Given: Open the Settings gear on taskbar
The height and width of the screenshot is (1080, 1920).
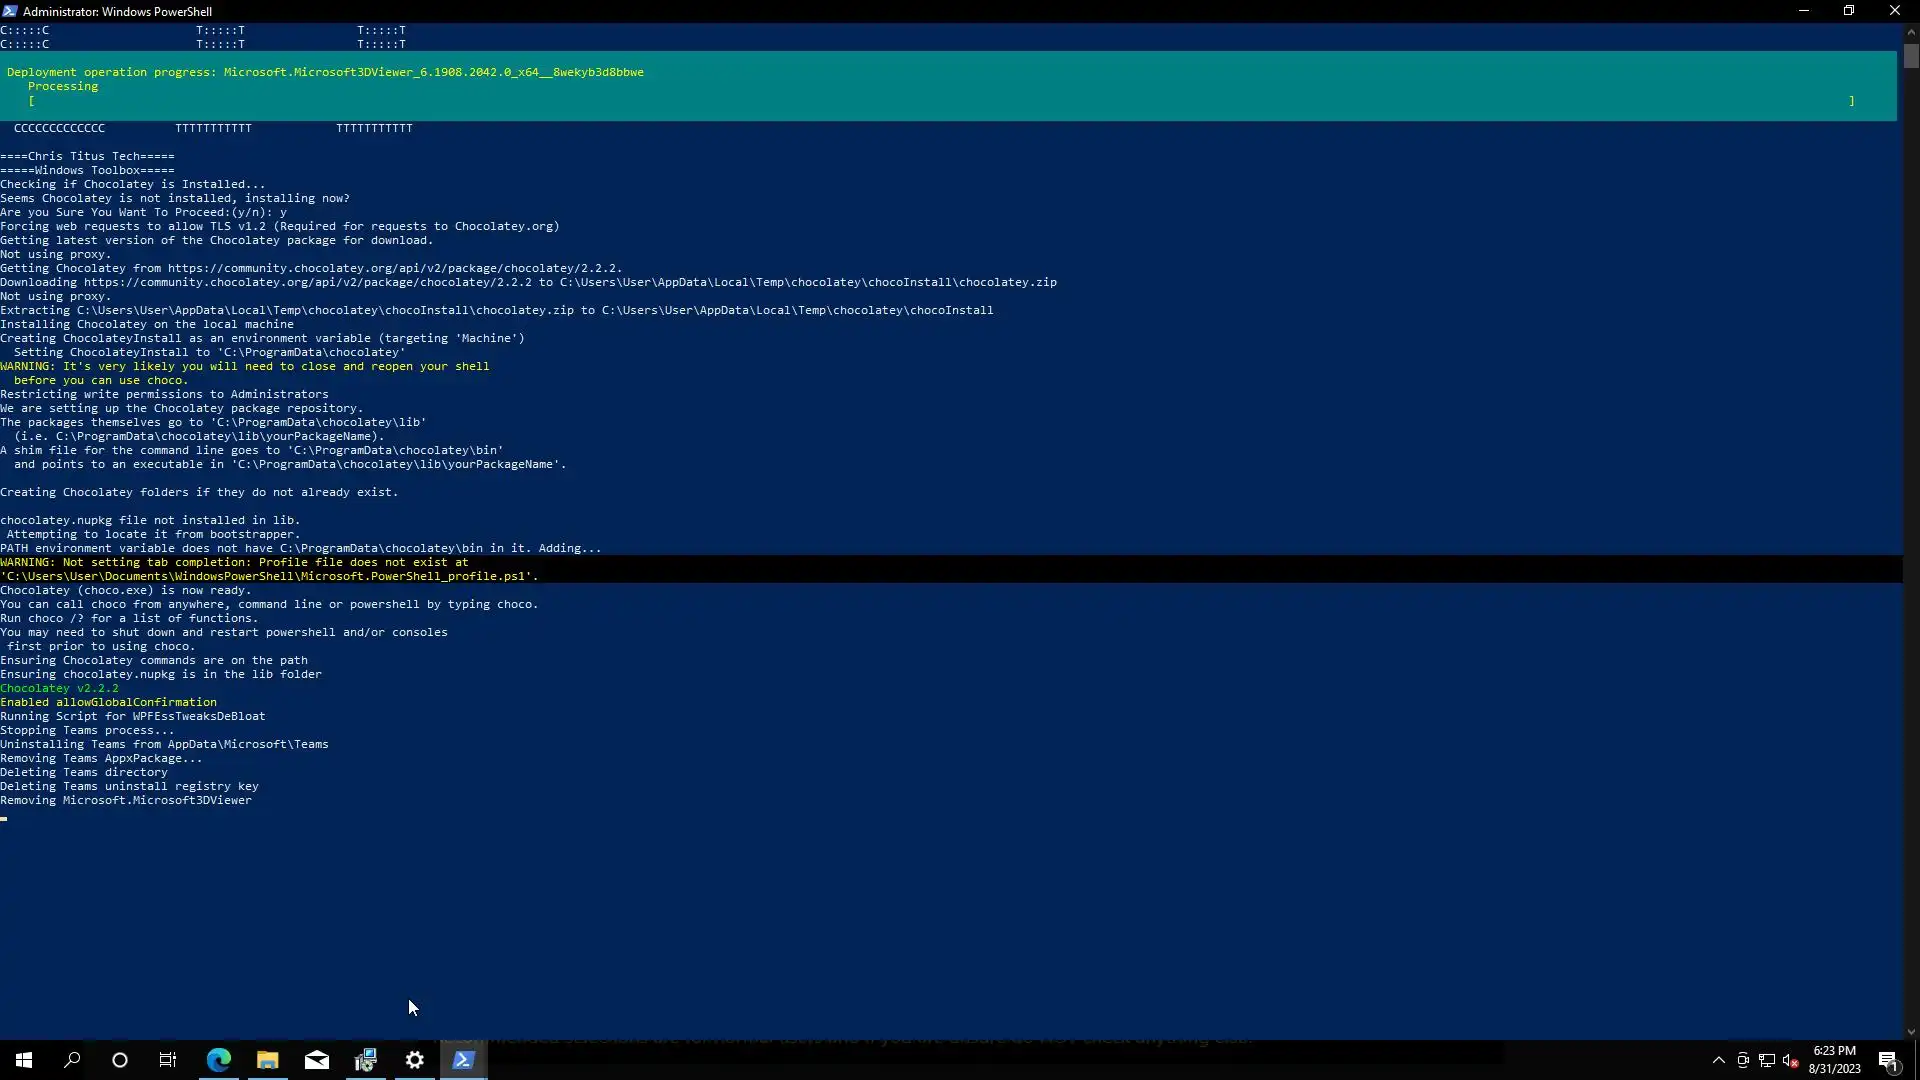Looking at the screenshot, I should point(414,1060).
